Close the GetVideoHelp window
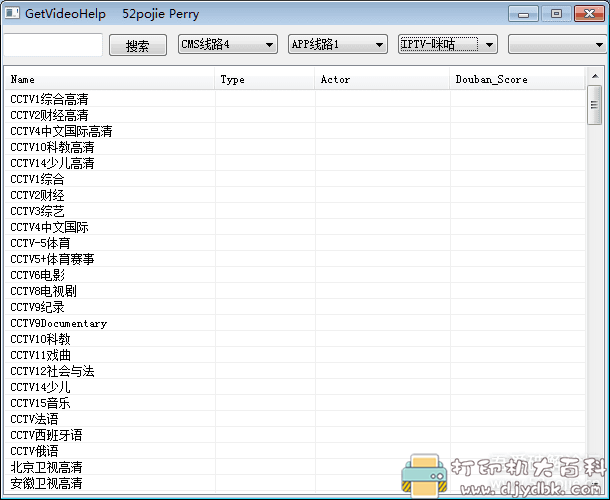610x500 pixels. pyautogui.click(x=589, y=14)
